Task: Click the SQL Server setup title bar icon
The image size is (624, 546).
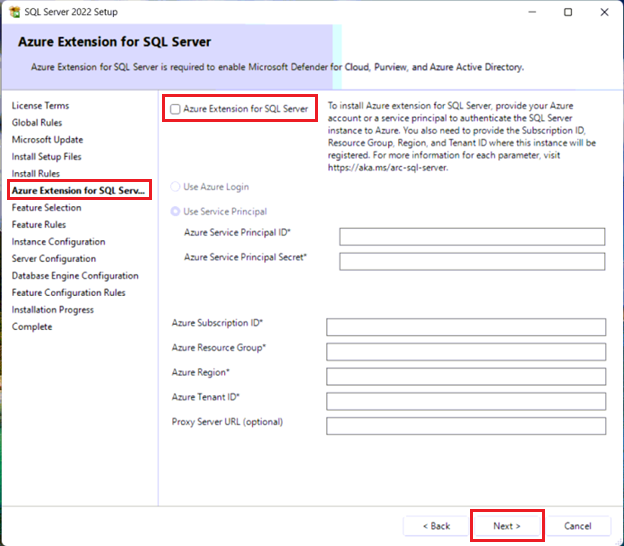Action: tap(15, 12)
